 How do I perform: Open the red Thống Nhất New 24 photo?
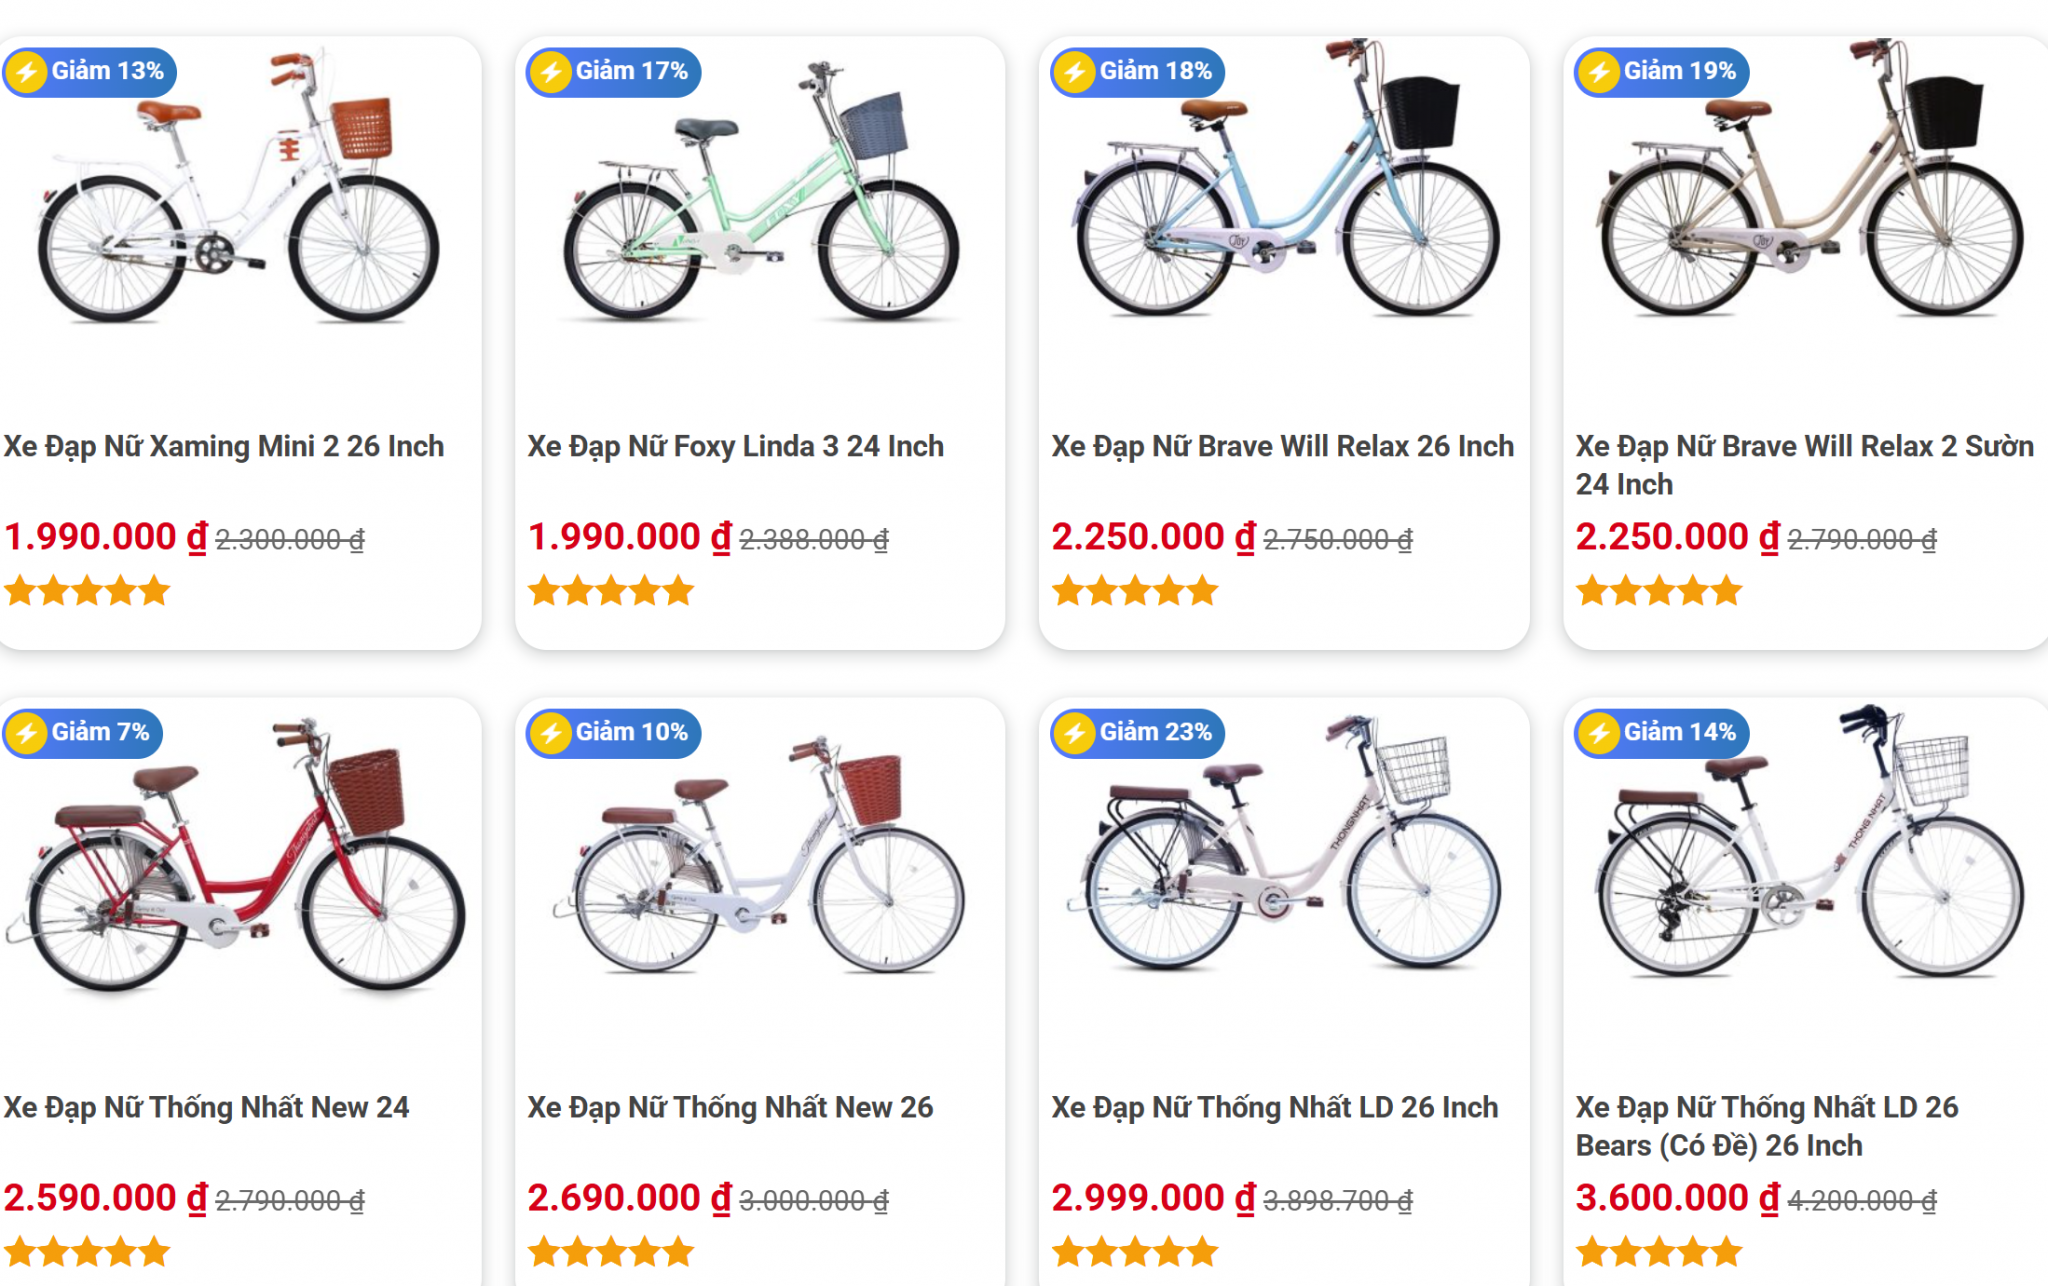[236, 860]
